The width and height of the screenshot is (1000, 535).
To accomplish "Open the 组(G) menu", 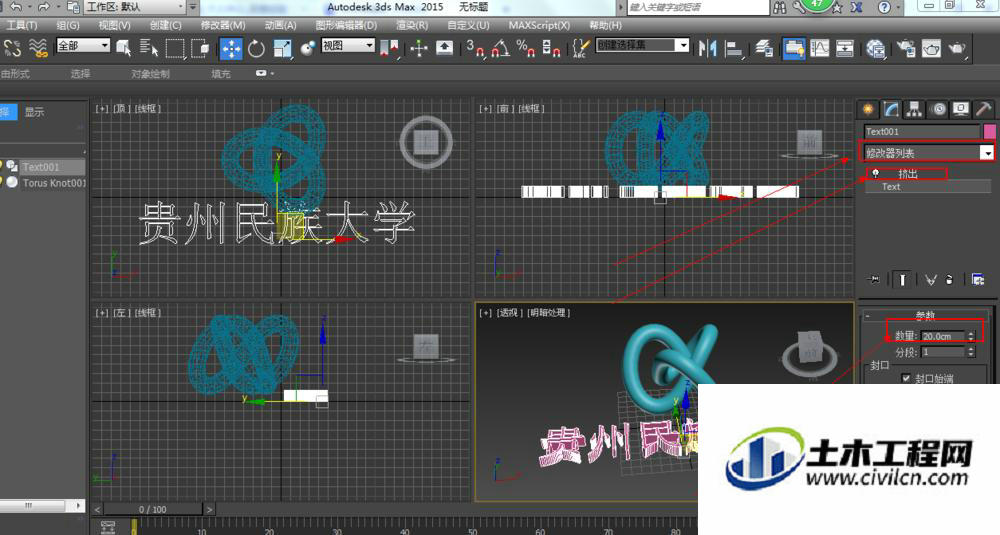I will pos(68,25).
